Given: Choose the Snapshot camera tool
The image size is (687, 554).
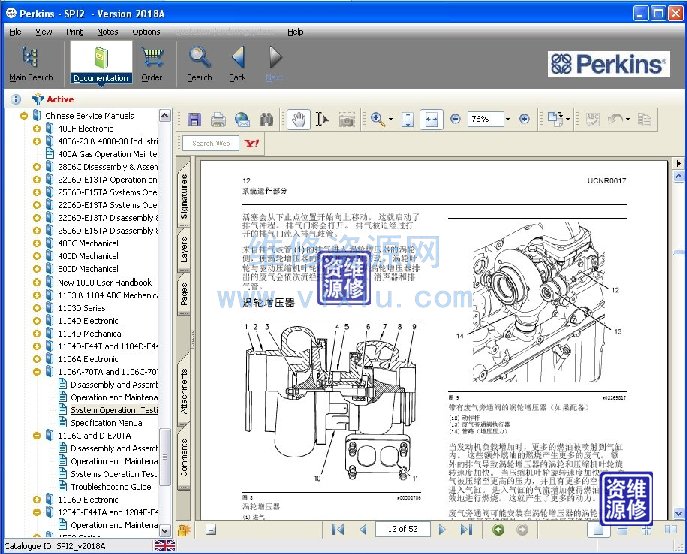Looking at the screenshot, I should click(x=347, y=119).
